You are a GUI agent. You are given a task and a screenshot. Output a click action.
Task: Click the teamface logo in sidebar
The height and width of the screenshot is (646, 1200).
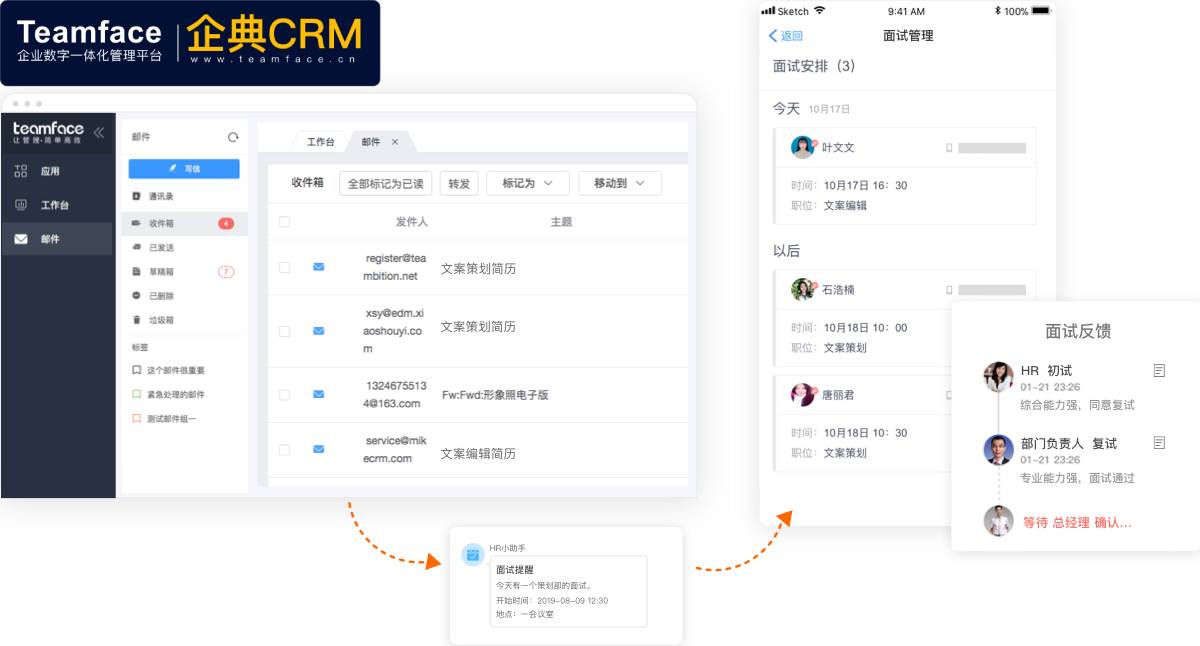pos(48,132)
